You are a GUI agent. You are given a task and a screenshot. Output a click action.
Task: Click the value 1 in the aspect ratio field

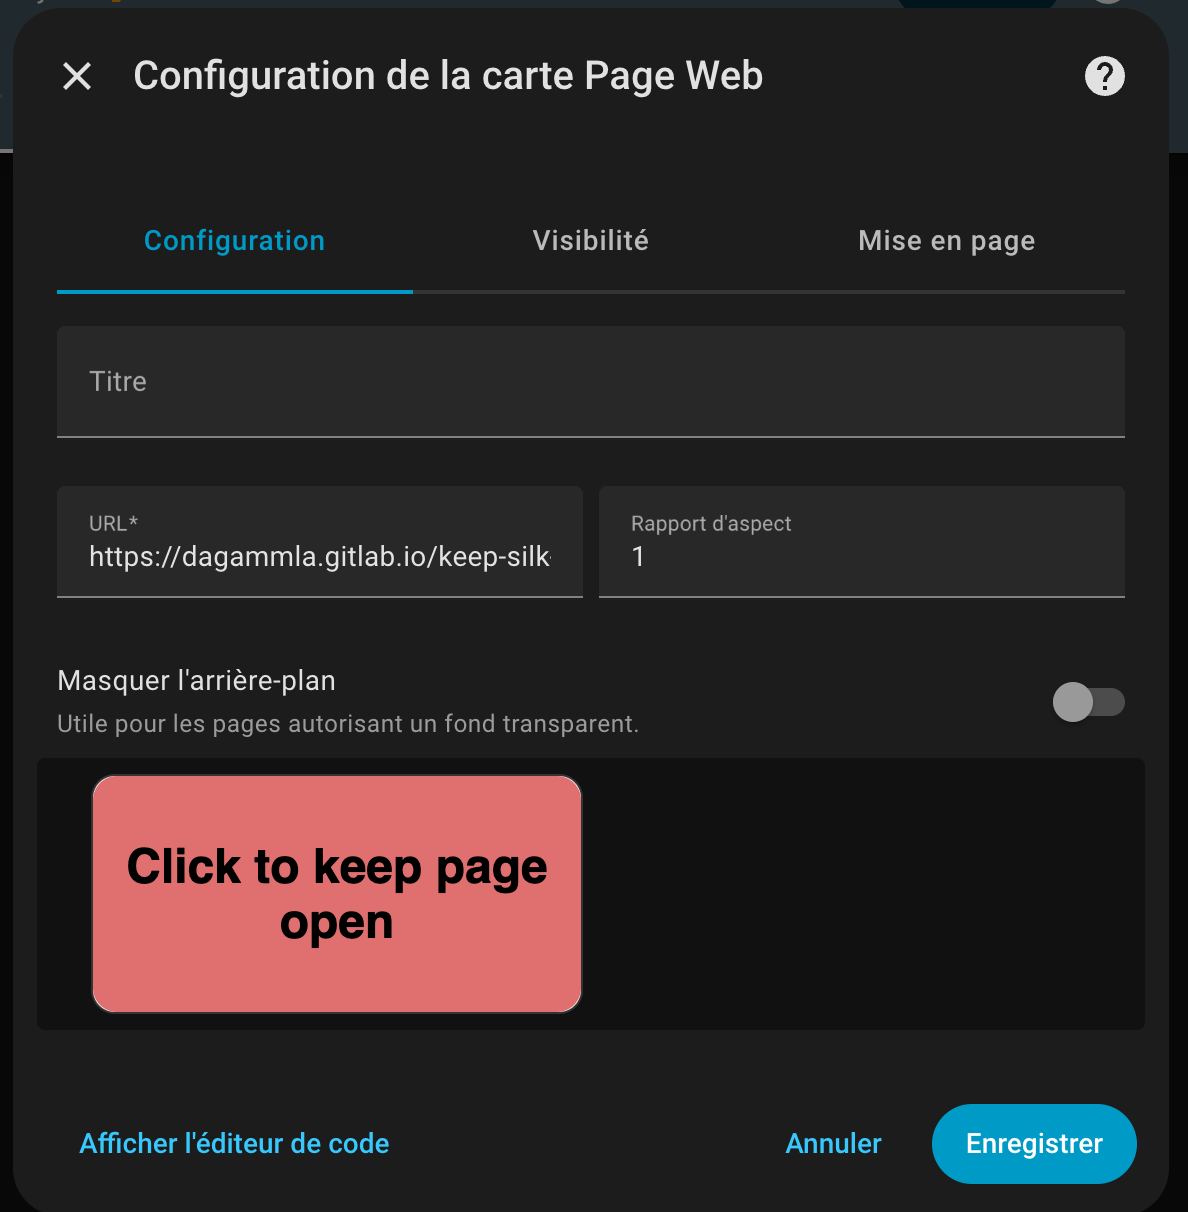pyautogui.click(x=638, y=557)
